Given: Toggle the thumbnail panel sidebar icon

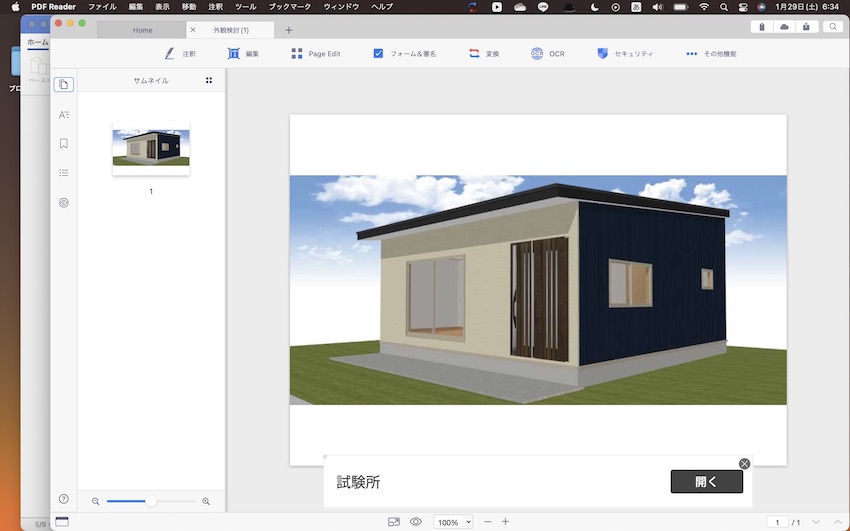Looking at the screenshot, I should tap(64, 85).
